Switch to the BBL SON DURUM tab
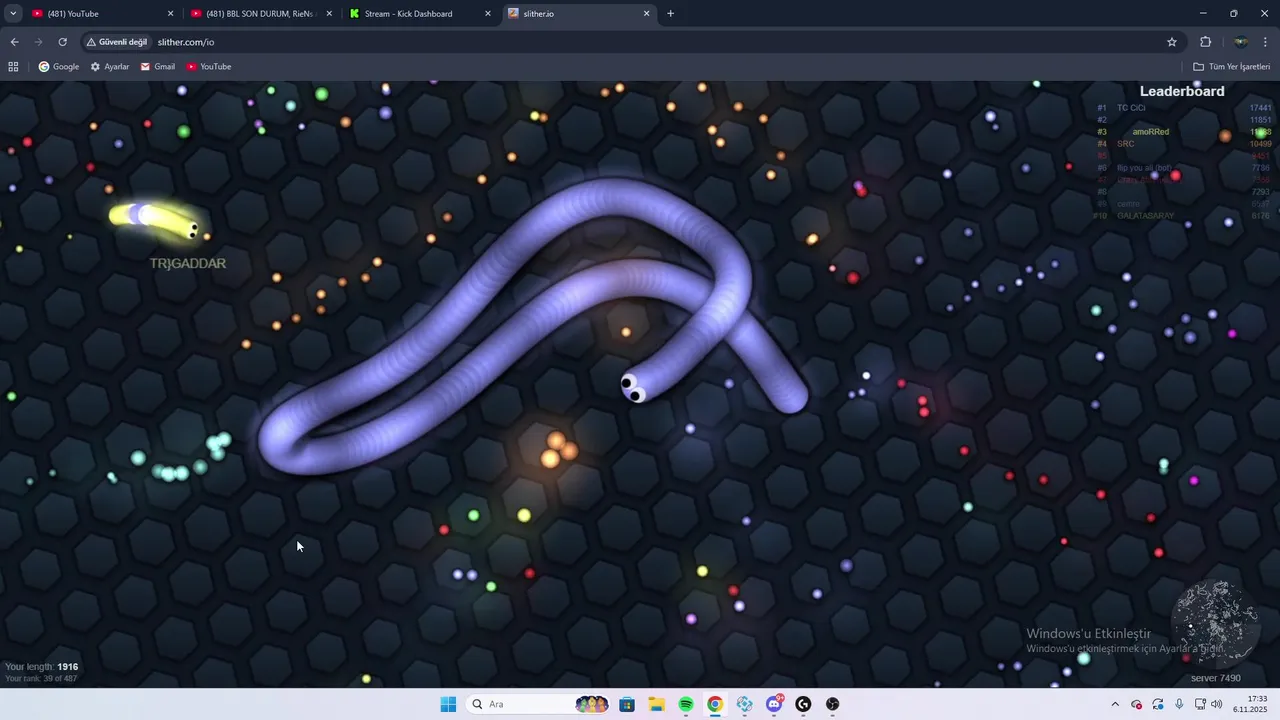The width and height of the screenshot is (1280, 720). [261, 14]
